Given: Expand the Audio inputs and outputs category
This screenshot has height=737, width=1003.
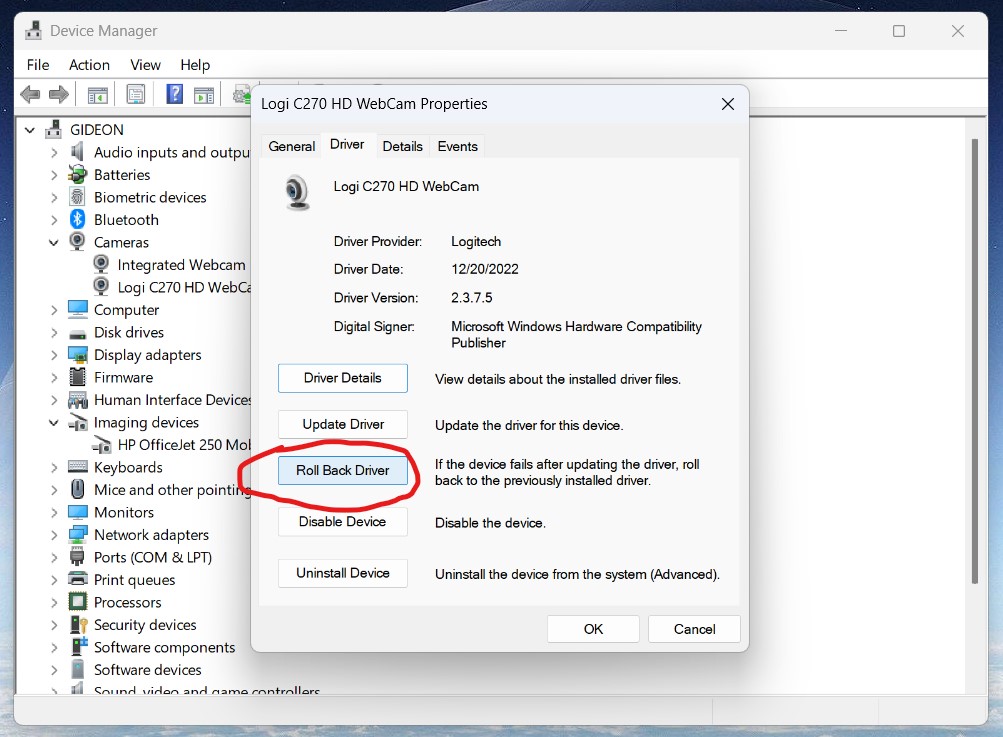Looking at the screenshot, I should click(x=54, y=152).
